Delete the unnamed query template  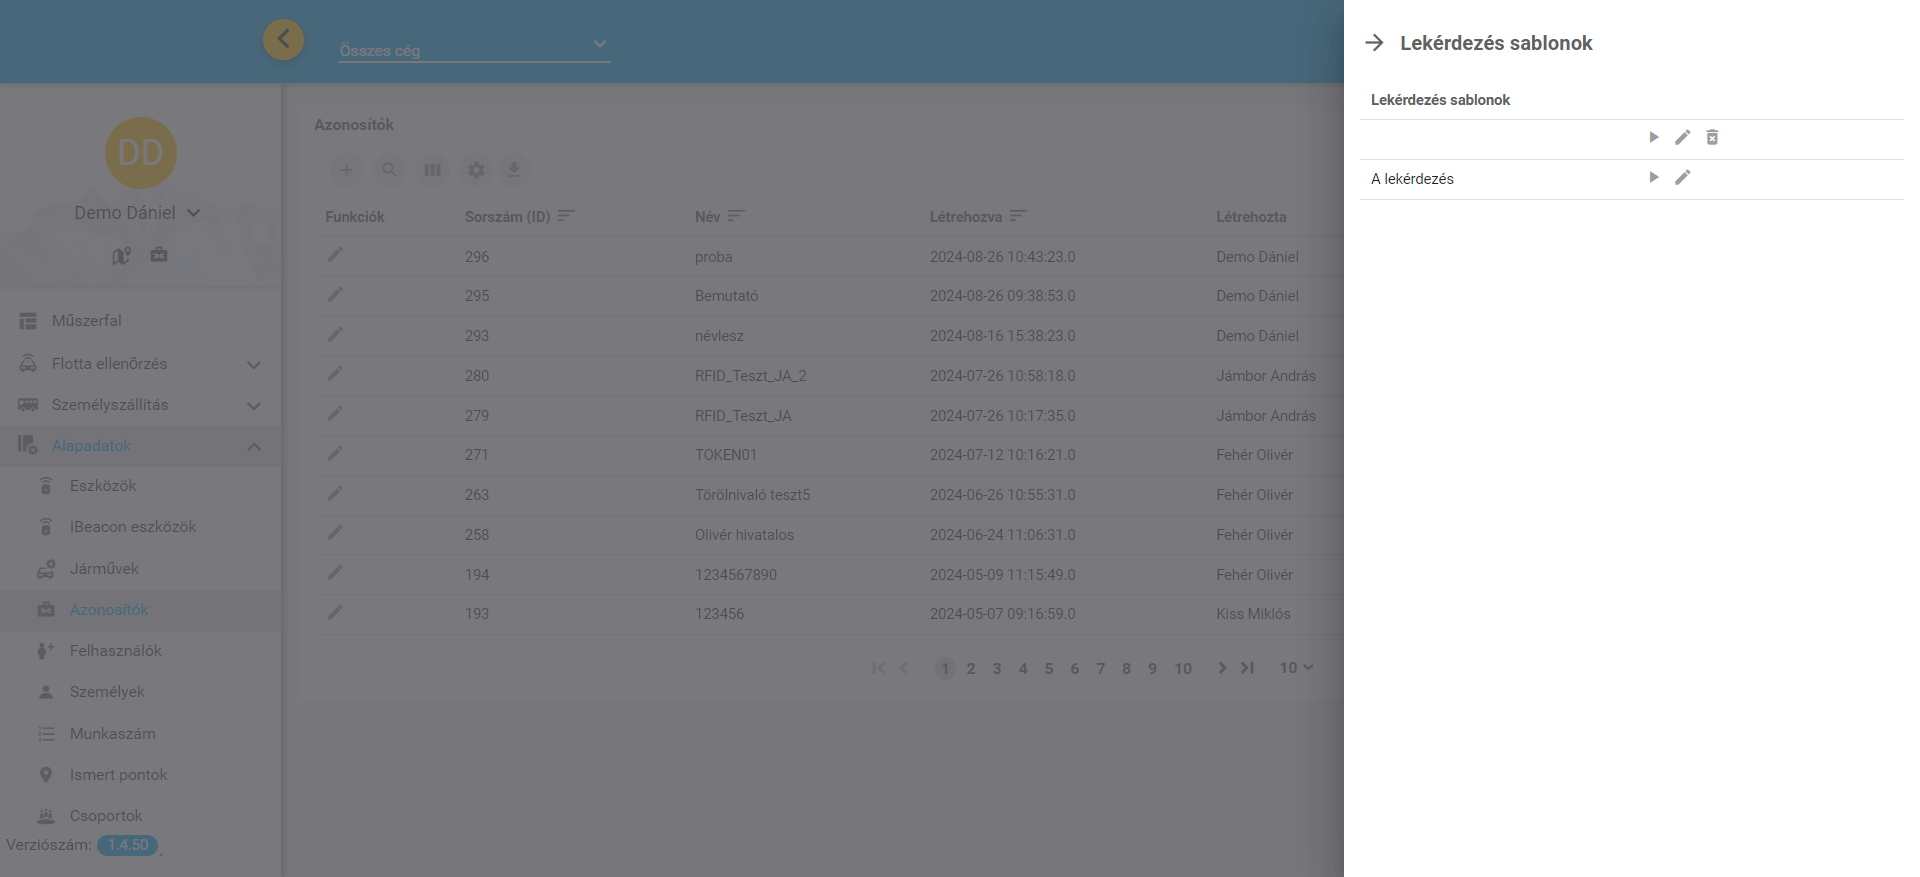click(1711, 137)
